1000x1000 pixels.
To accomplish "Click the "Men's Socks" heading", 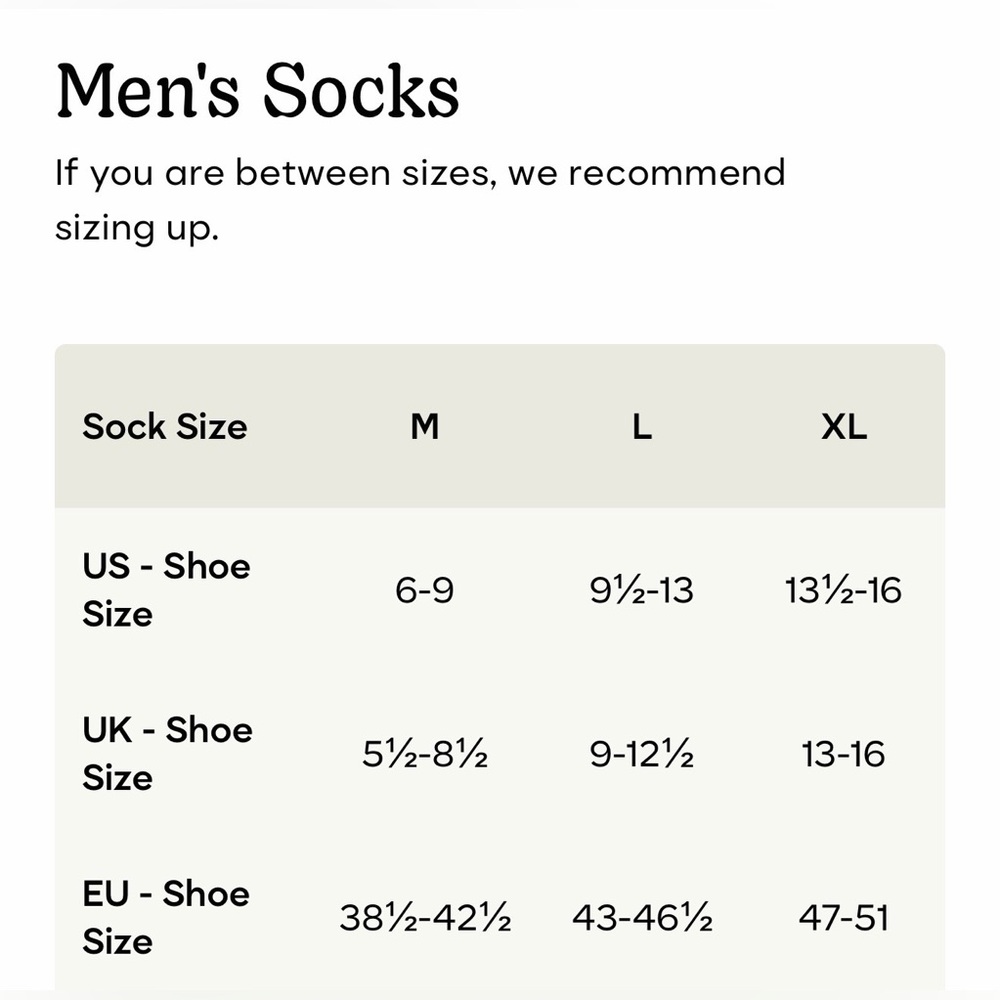I will (x=257, y=91).
